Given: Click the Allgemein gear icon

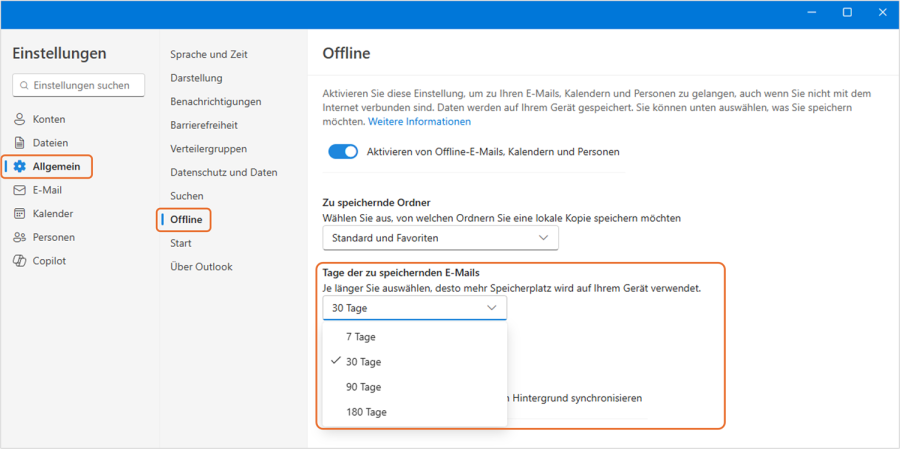Looking at the screenshot, I should tap(20, 167).
